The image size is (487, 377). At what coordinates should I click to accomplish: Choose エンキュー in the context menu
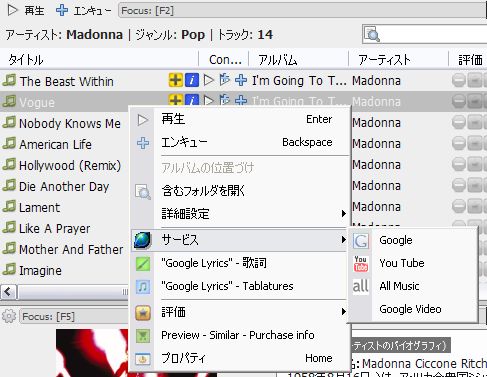(240, 142)
